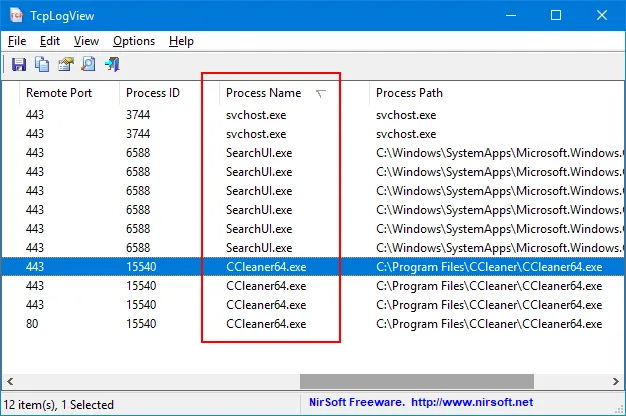Click the status text '12 item(s), 1 Selected'
The image size is (626, 416).
tap(59, 405)
